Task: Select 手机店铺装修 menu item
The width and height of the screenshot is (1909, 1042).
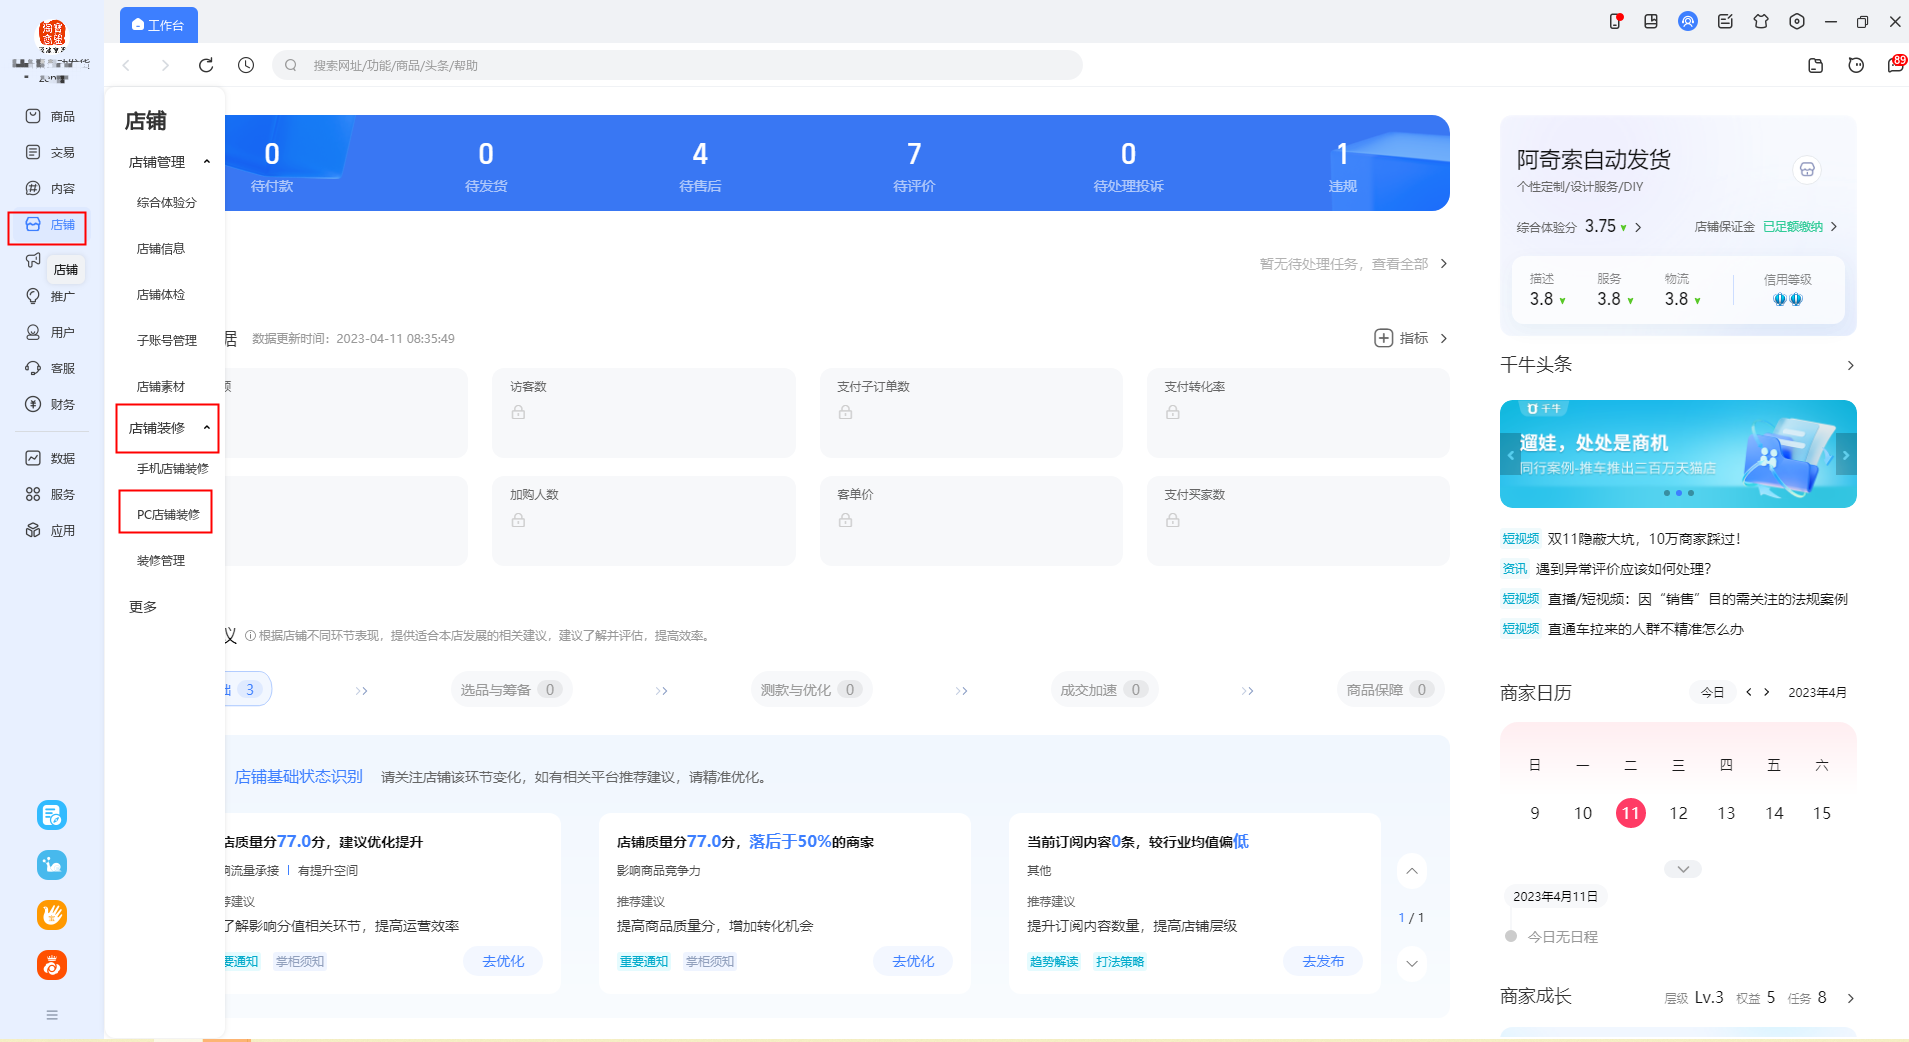Action: (x=172, y=468)
